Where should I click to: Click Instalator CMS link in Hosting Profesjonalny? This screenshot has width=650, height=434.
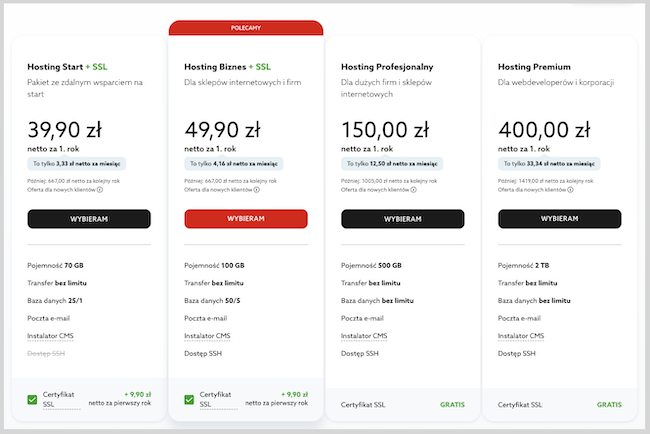point(364,336)
